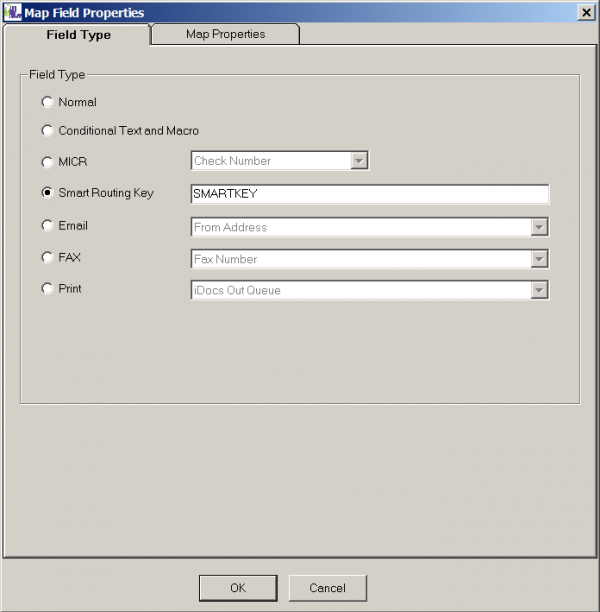
Task: Click the Field Type group box label
Action: 57,75
